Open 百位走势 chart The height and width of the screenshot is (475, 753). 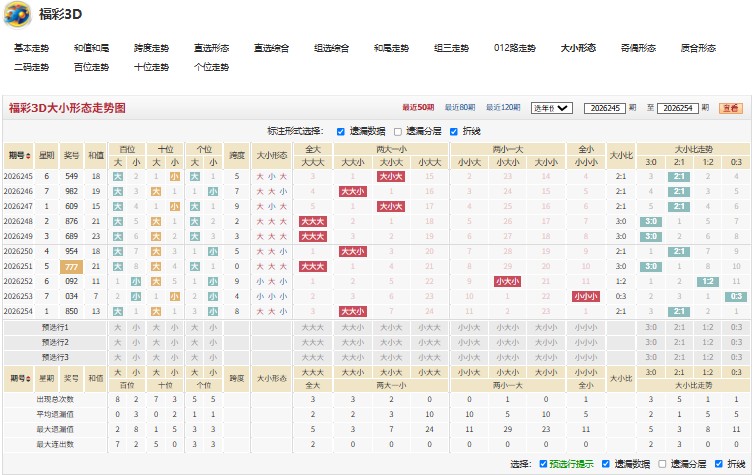click(91, 67)
